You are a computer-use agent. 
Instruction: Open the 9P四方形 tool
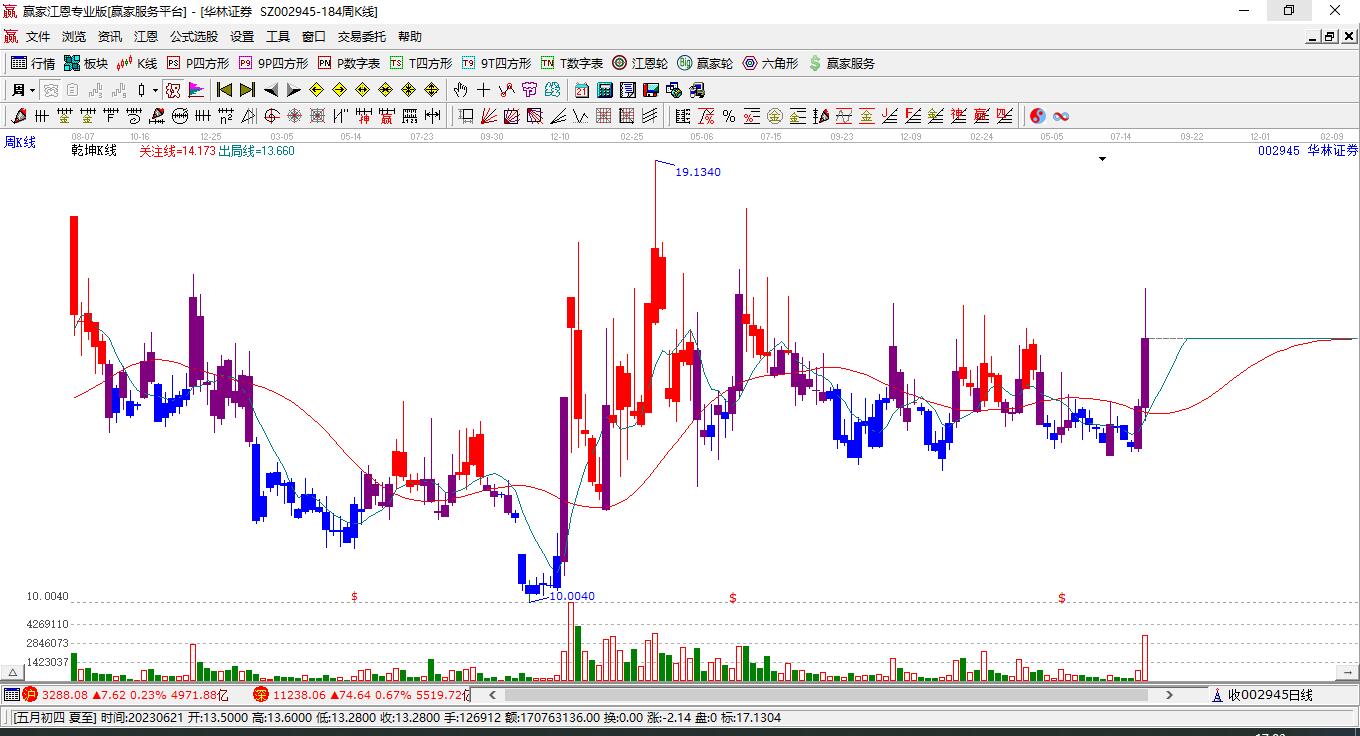[273, 63]
